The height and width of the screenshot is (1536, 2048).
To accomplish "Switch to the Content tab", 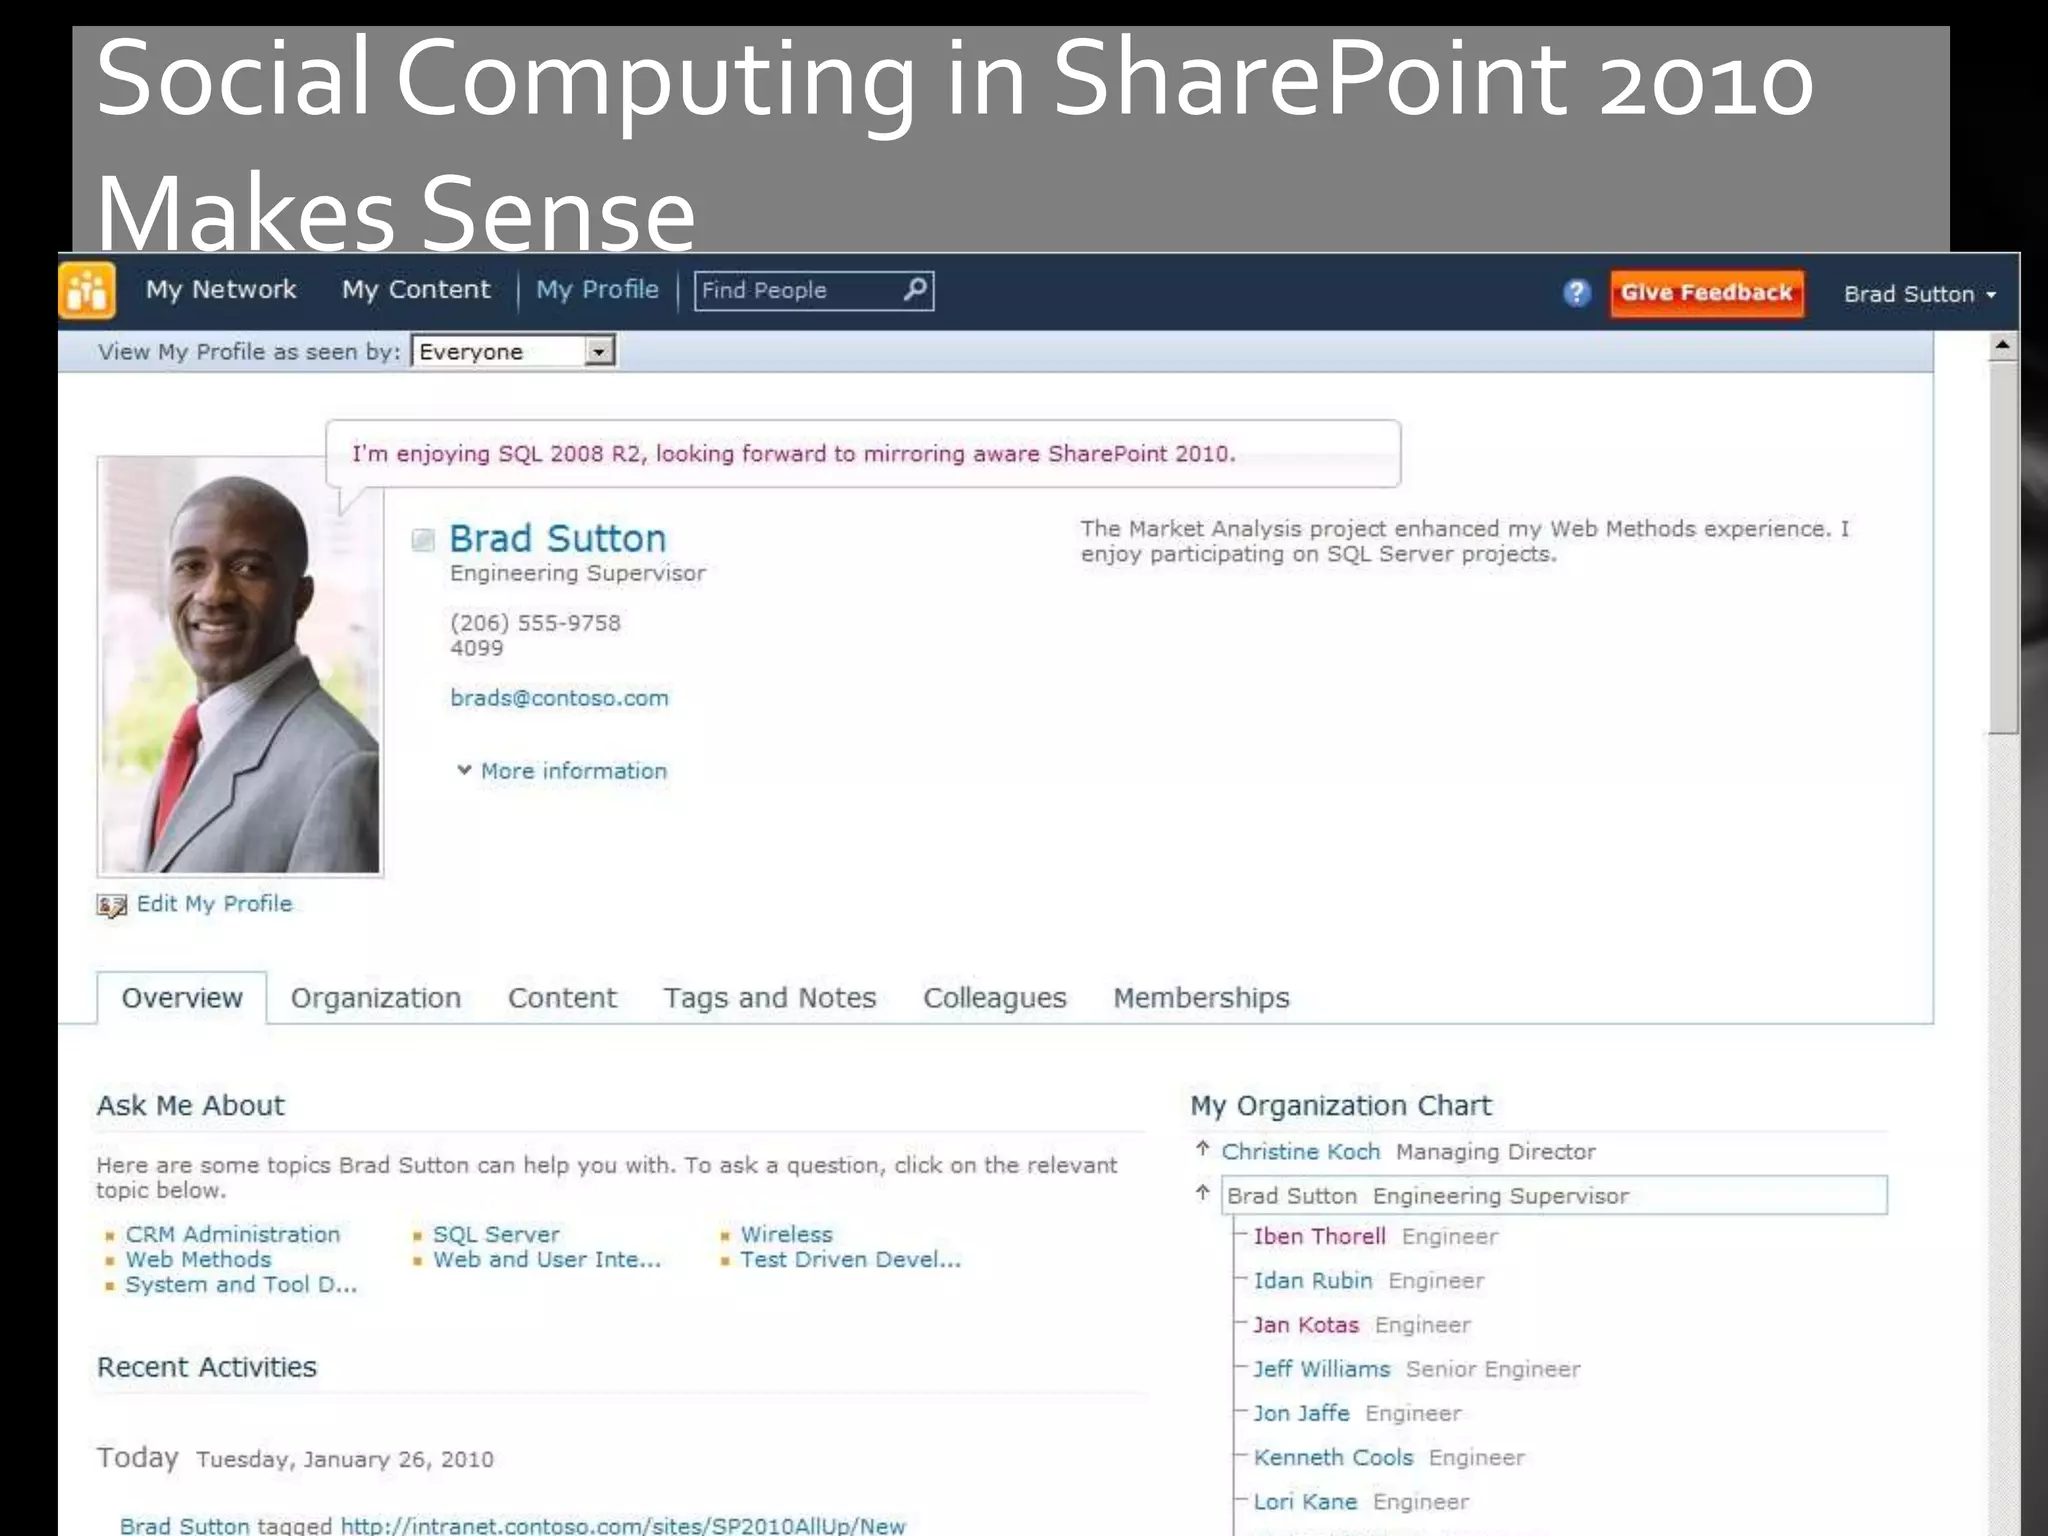I will [562, 998].
